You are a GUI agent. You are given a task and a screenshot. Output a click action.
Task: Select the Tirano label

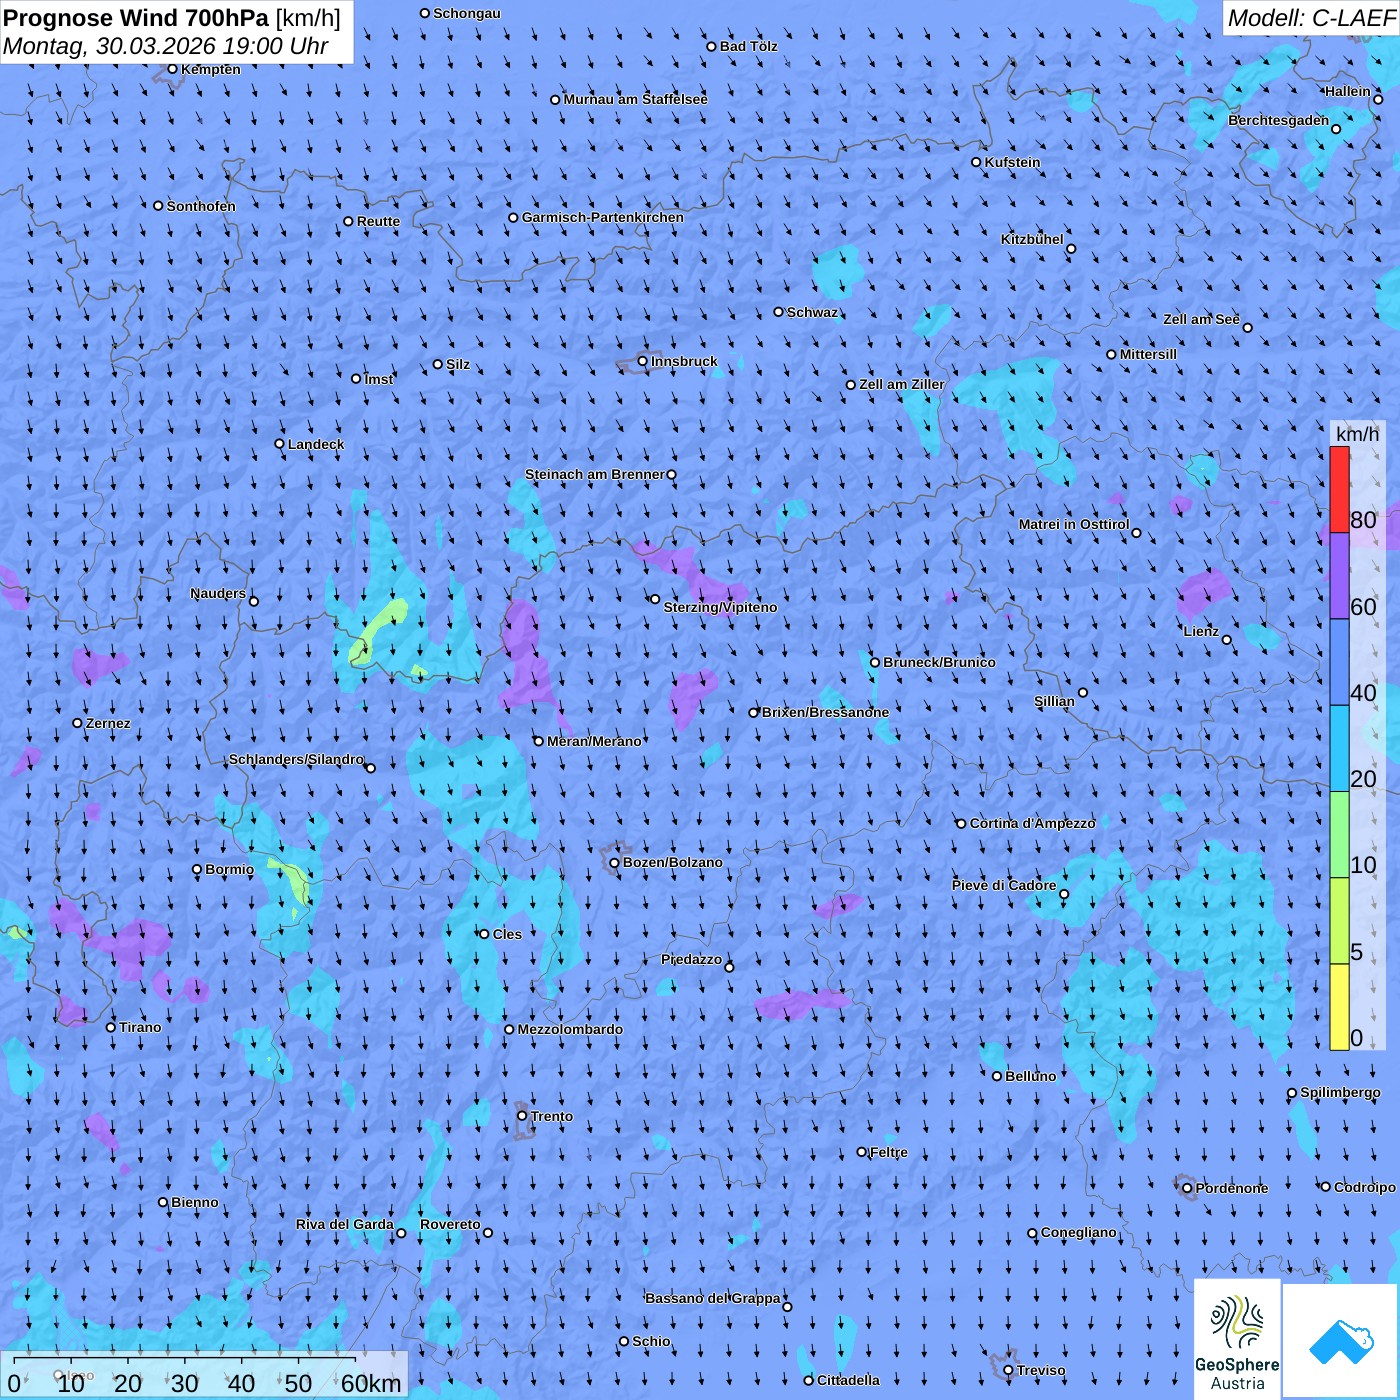coord(140,1027)
